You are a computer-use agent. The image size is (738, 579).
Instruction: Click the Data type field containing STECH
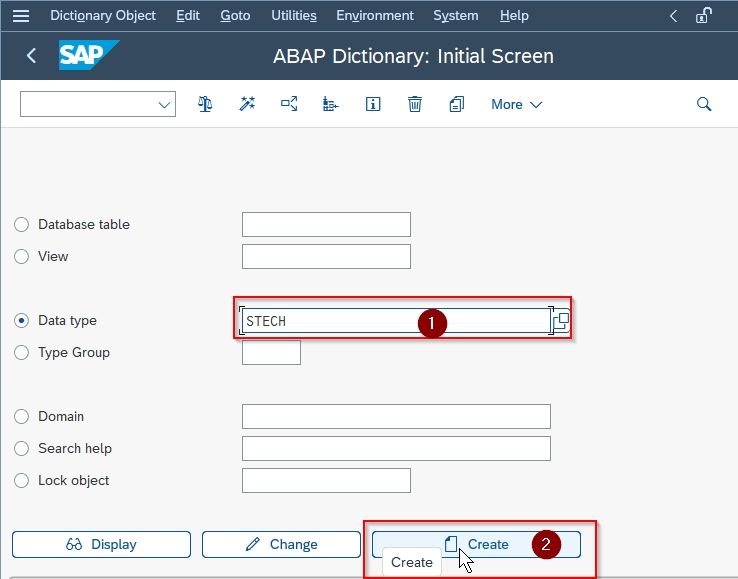click(396, 321)
